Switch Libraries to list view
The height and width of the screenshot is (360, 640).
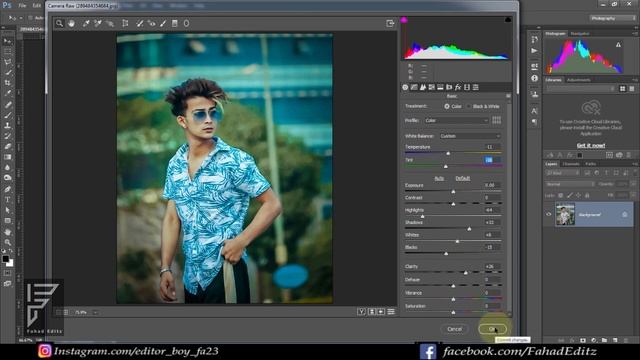(x=632, y=89)
